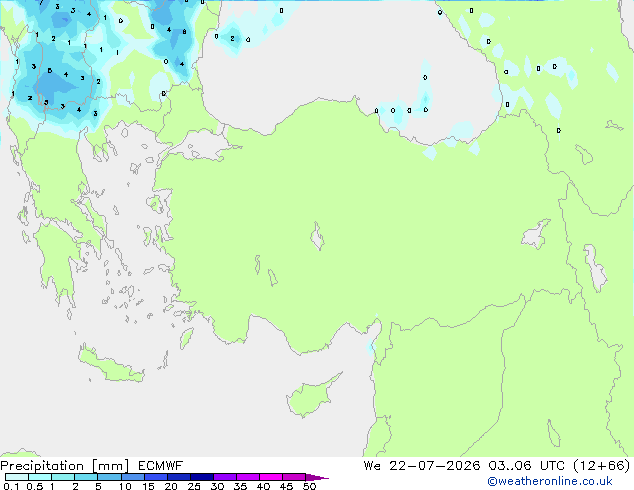This screenshot has width=634, height=490.
Task: Click the '(12+66)' forecast offset text
Action: 602,466
